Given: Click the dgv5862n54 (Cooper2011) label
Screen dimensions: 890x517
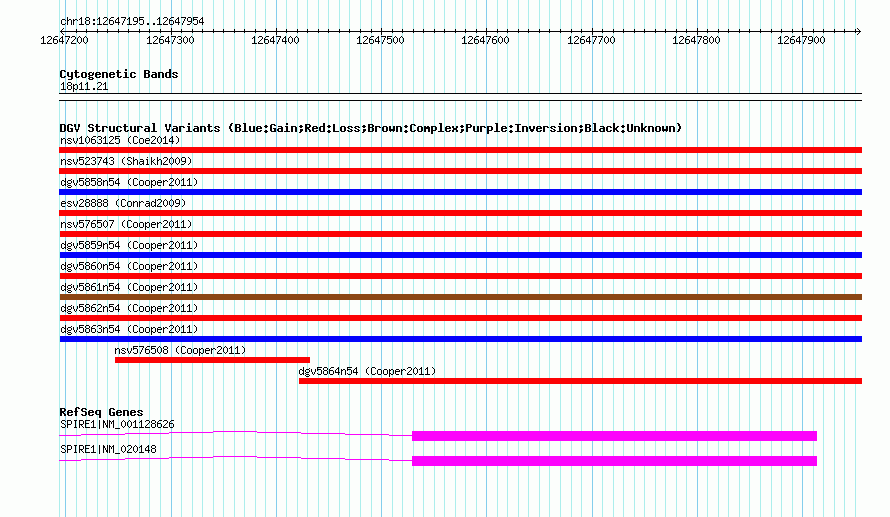Looking at the screenshot, I should (129, 308).
